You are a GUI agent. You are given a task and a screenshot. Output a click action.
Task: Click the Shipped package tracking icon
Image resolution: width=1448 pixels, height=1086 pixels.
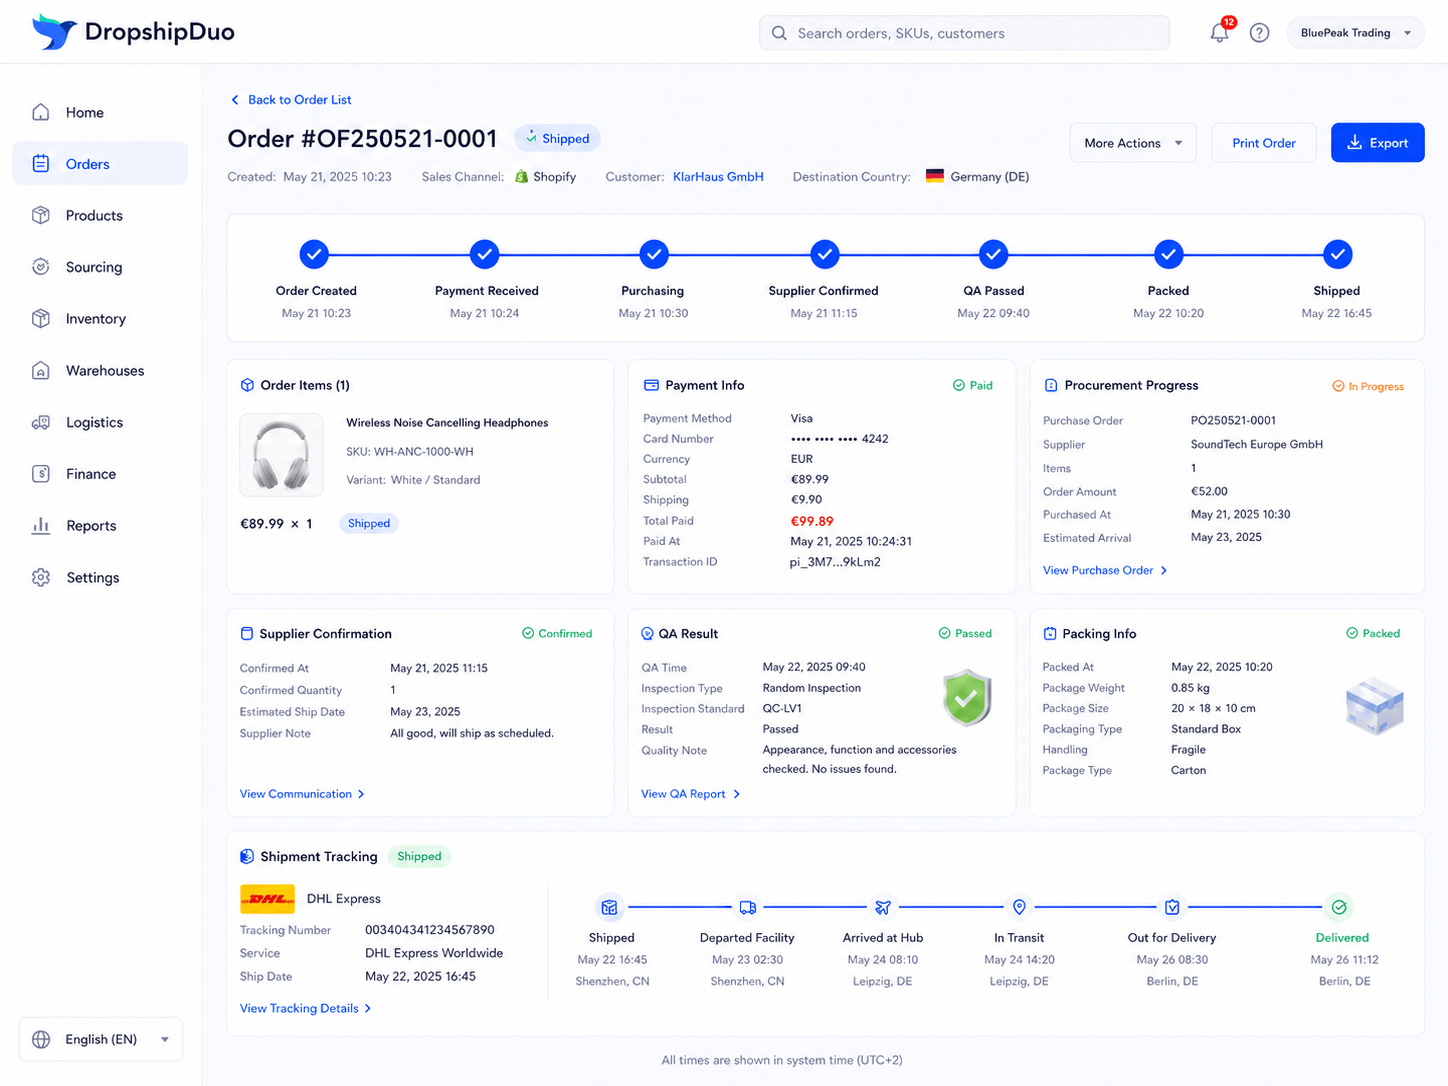pos(609,907)
